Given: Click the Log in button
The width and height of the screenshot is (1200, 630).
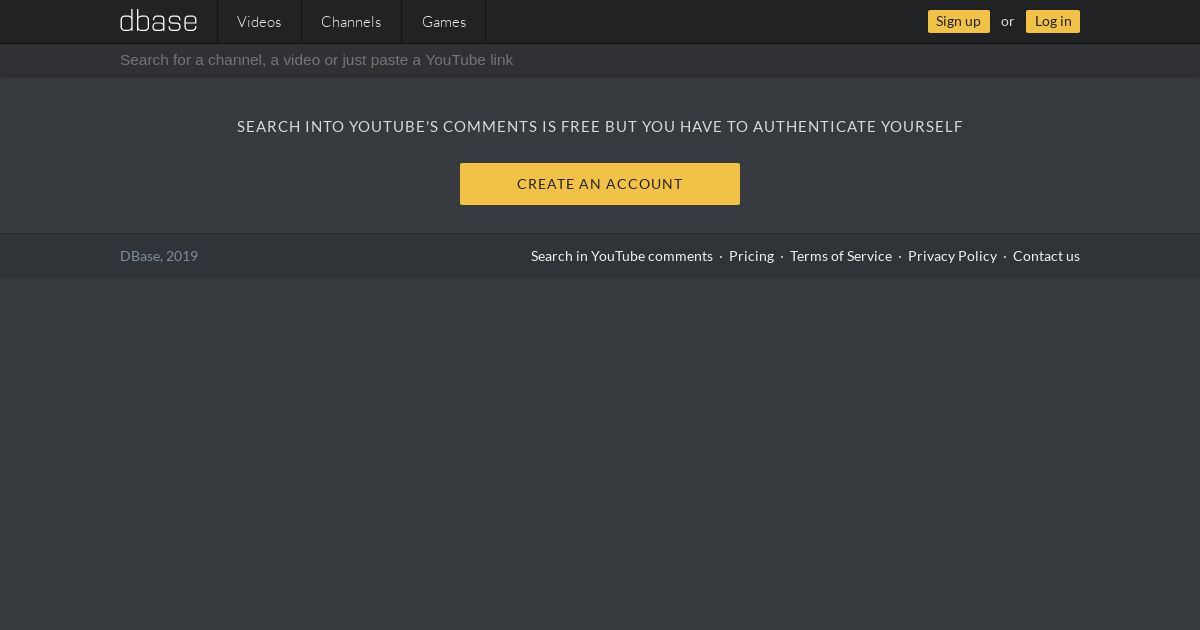Looking at the screenshot, I should 1053,21.
